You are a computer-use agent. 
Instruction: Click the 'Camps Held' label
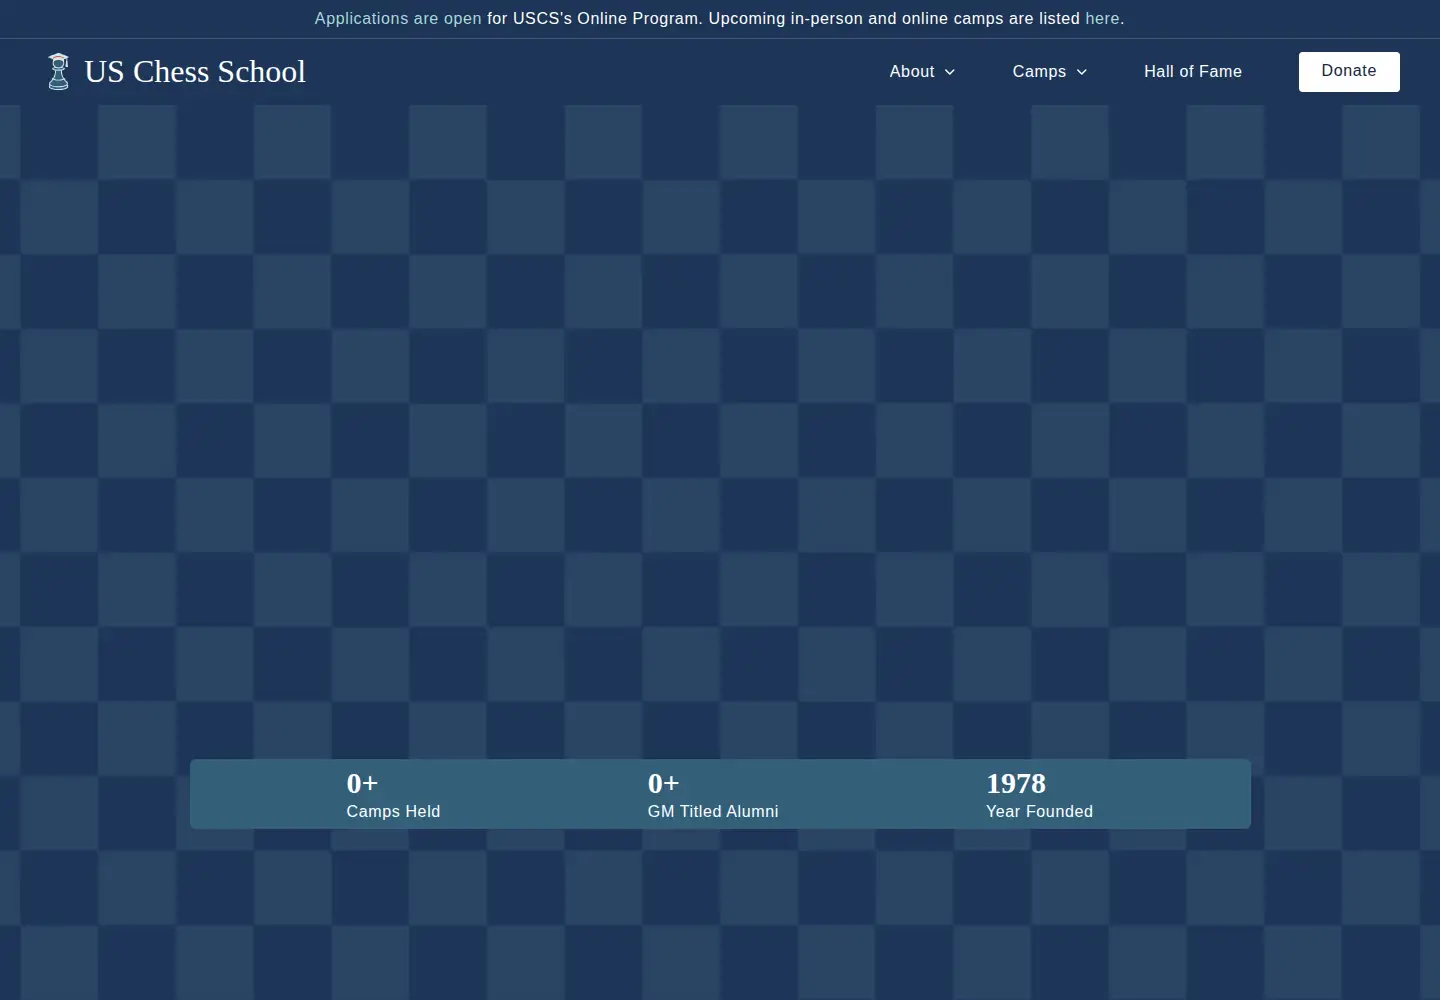pos(393,811)
